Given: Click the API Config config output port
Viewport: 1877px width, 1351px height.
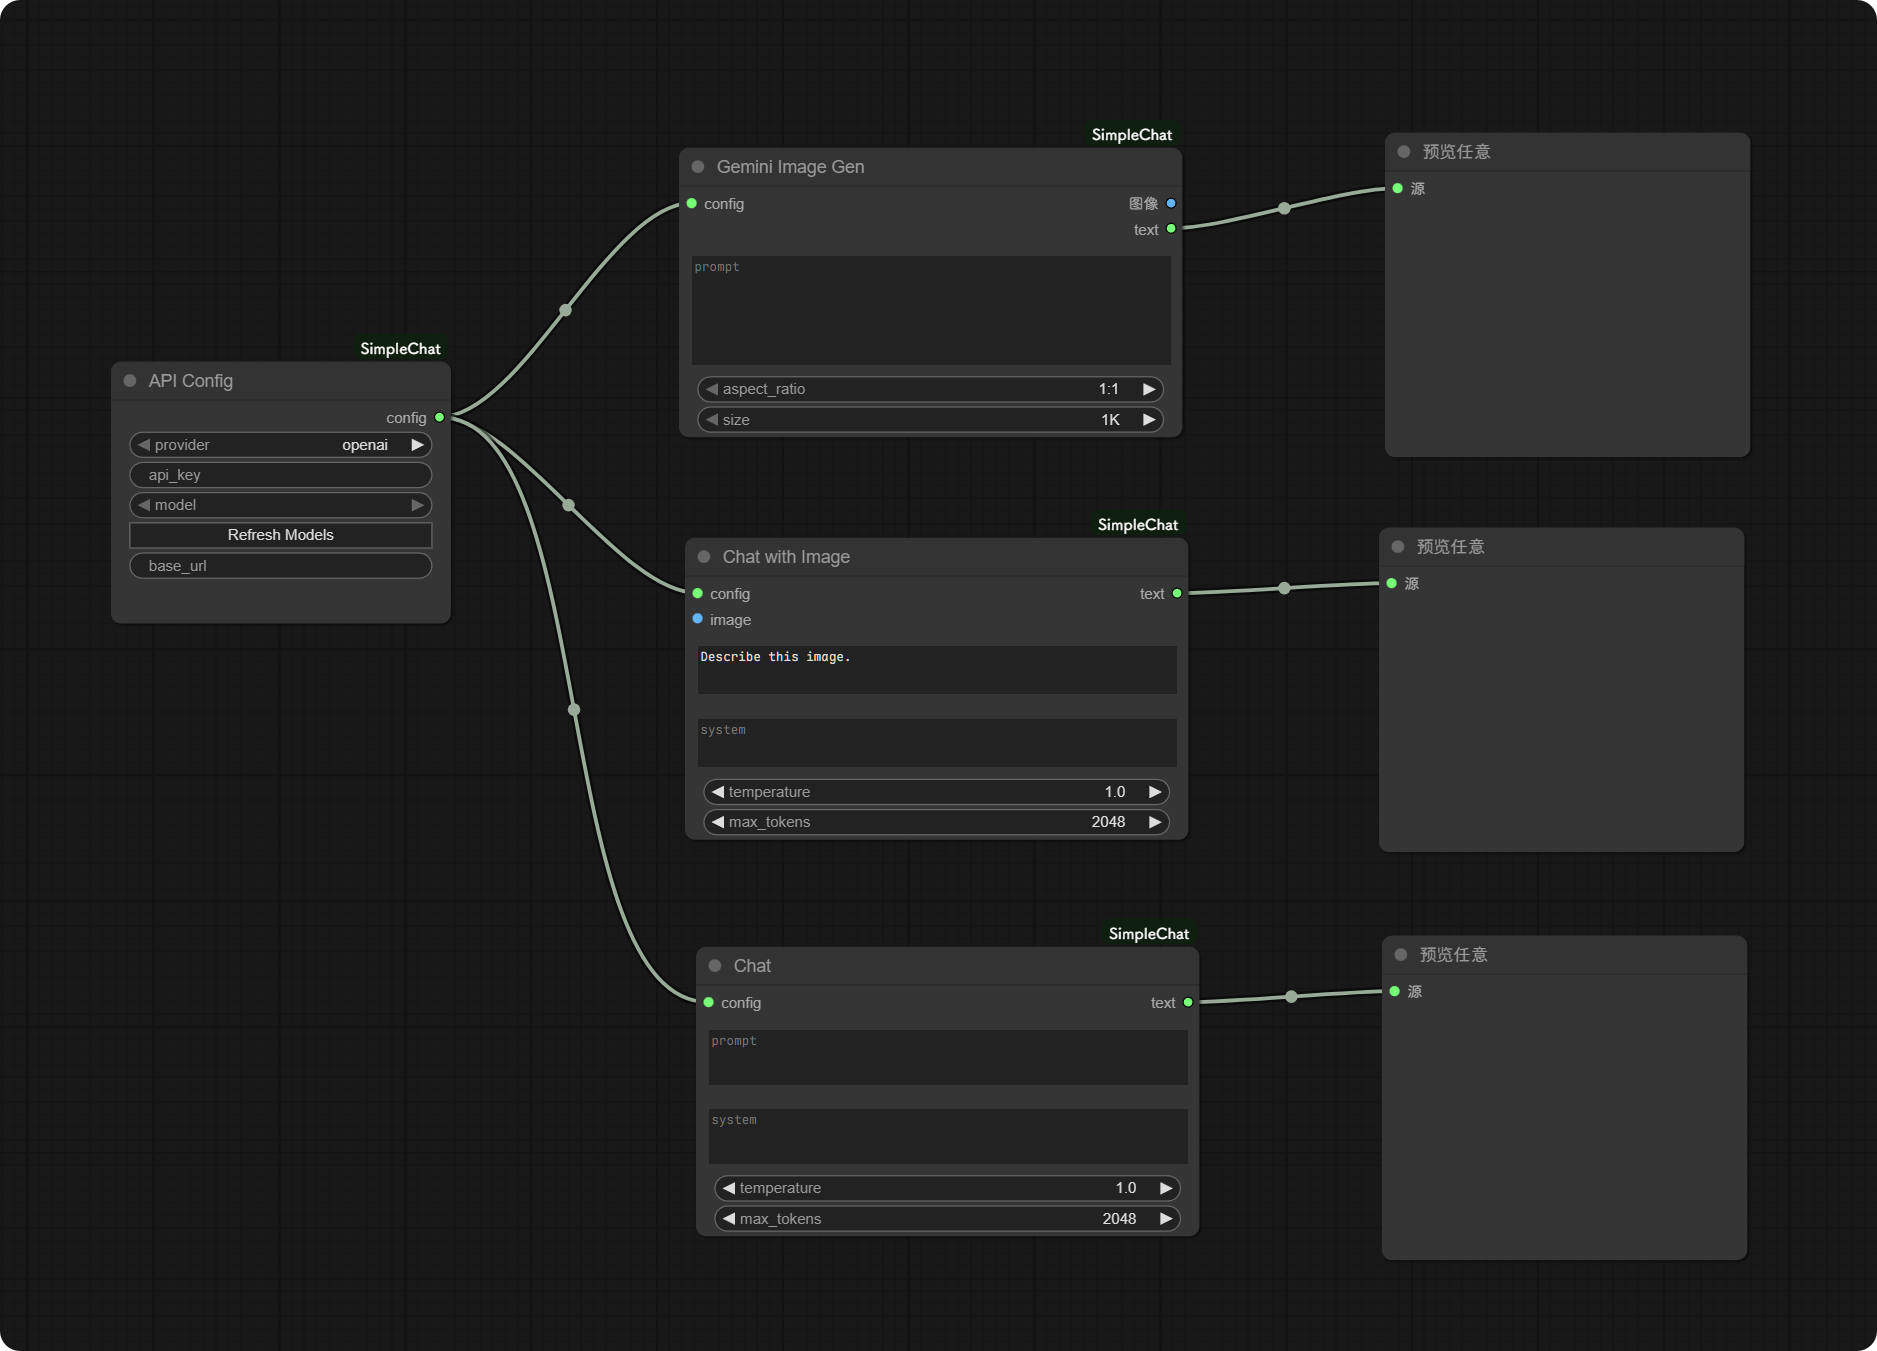Looking at the screenshot, I should click(x=439, y=418).
